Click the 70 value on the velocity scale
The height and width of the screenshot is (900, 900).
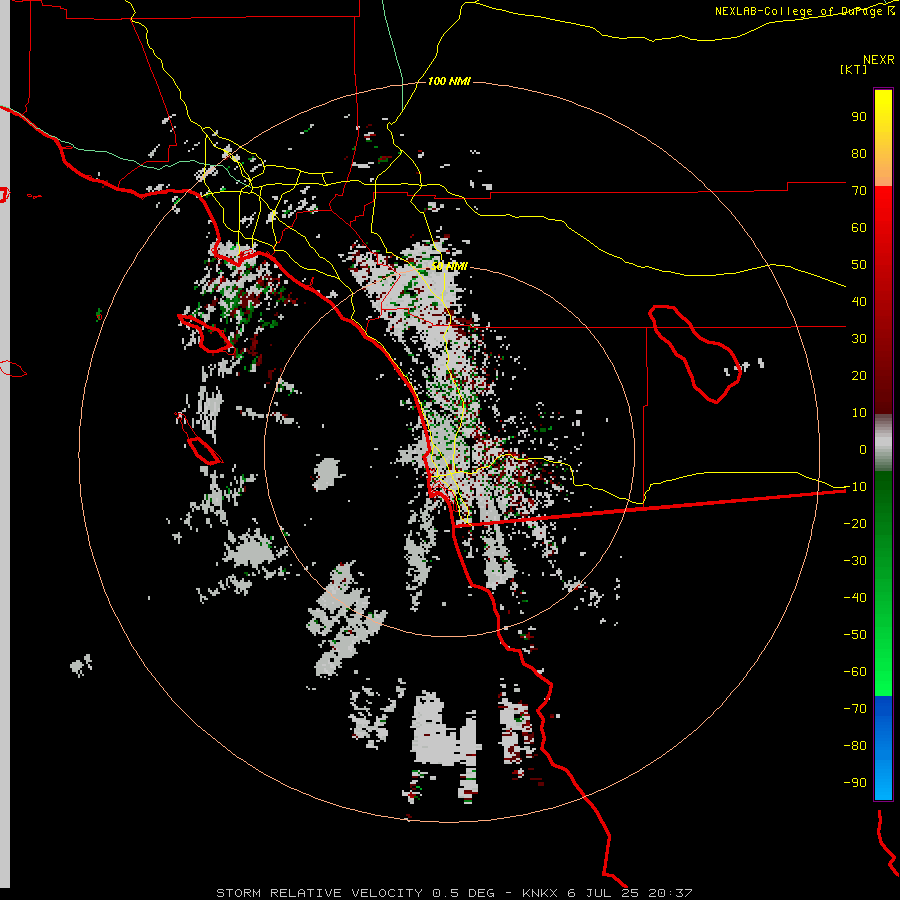pyautogui.click(x=859, y=191)
